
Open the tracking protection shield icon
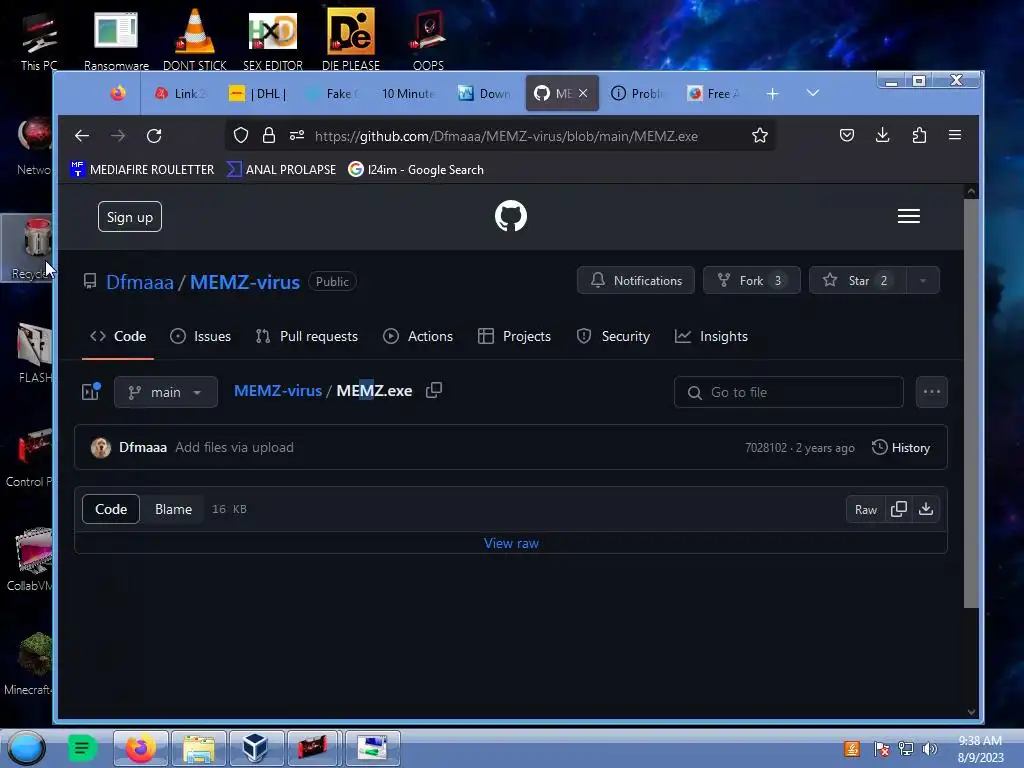[x=241, y=136]
